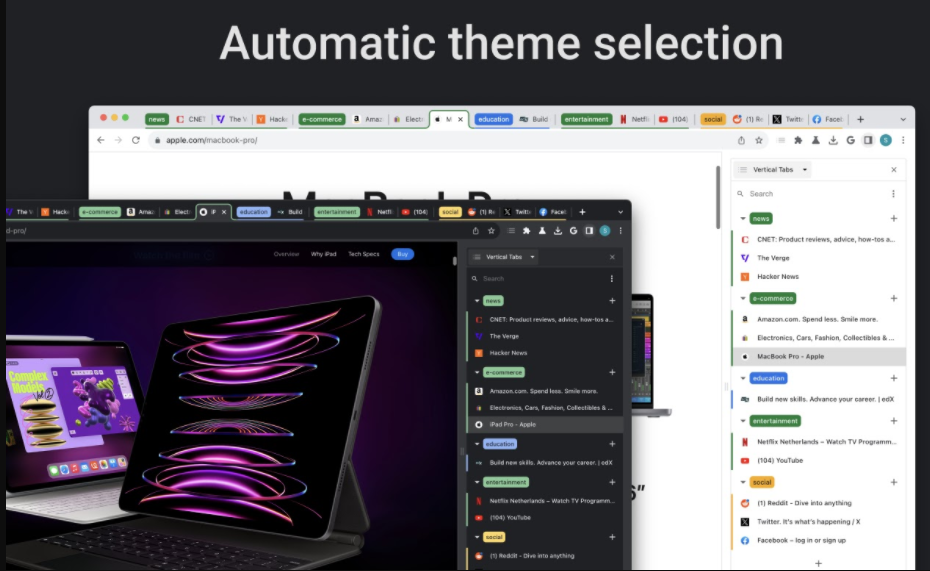Bookmark the page with the star in the light window
The width and height of the screenshot is (930, 571).
[x=759, y=141]
